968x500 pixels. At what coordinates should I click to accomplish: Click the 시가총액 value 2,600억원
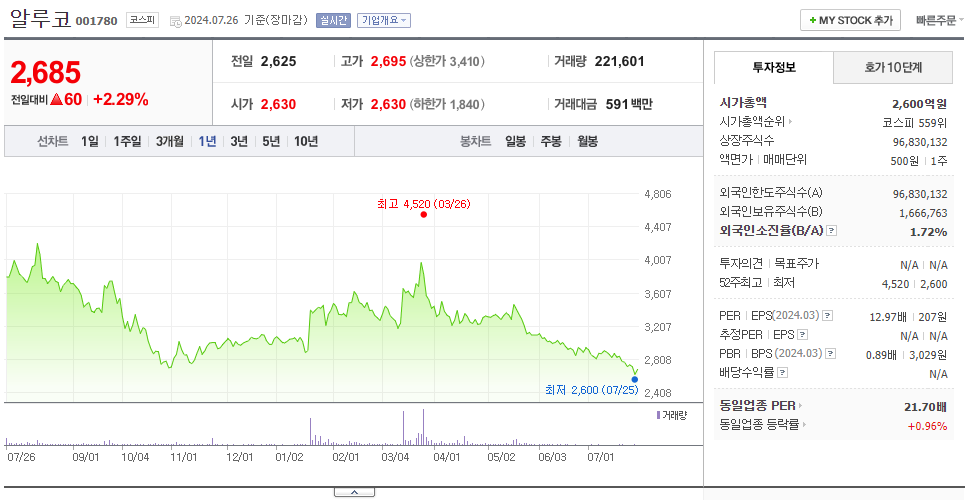click(920, 104)
